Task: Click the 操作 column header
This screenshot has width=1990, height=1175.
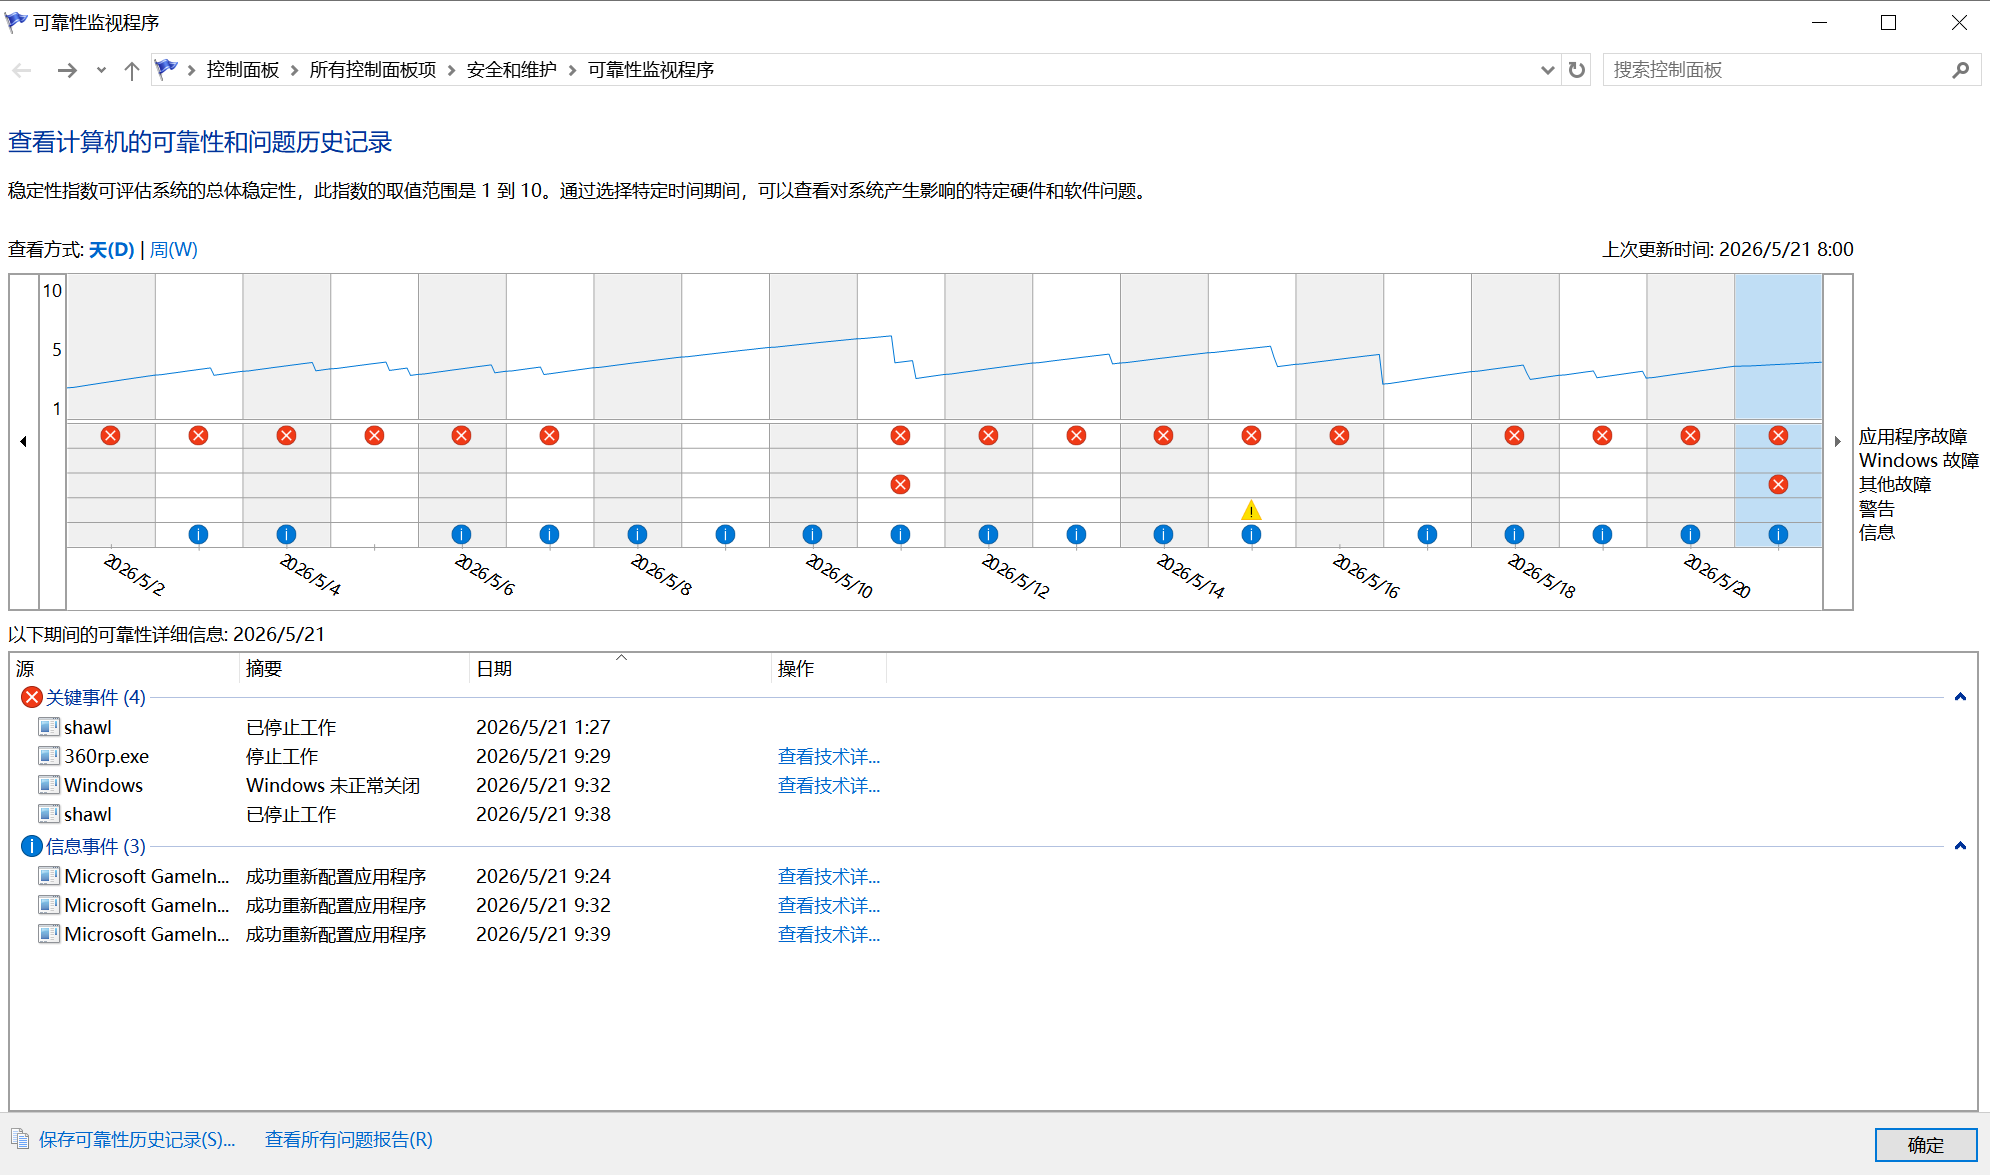Action: tap(829, 668)
